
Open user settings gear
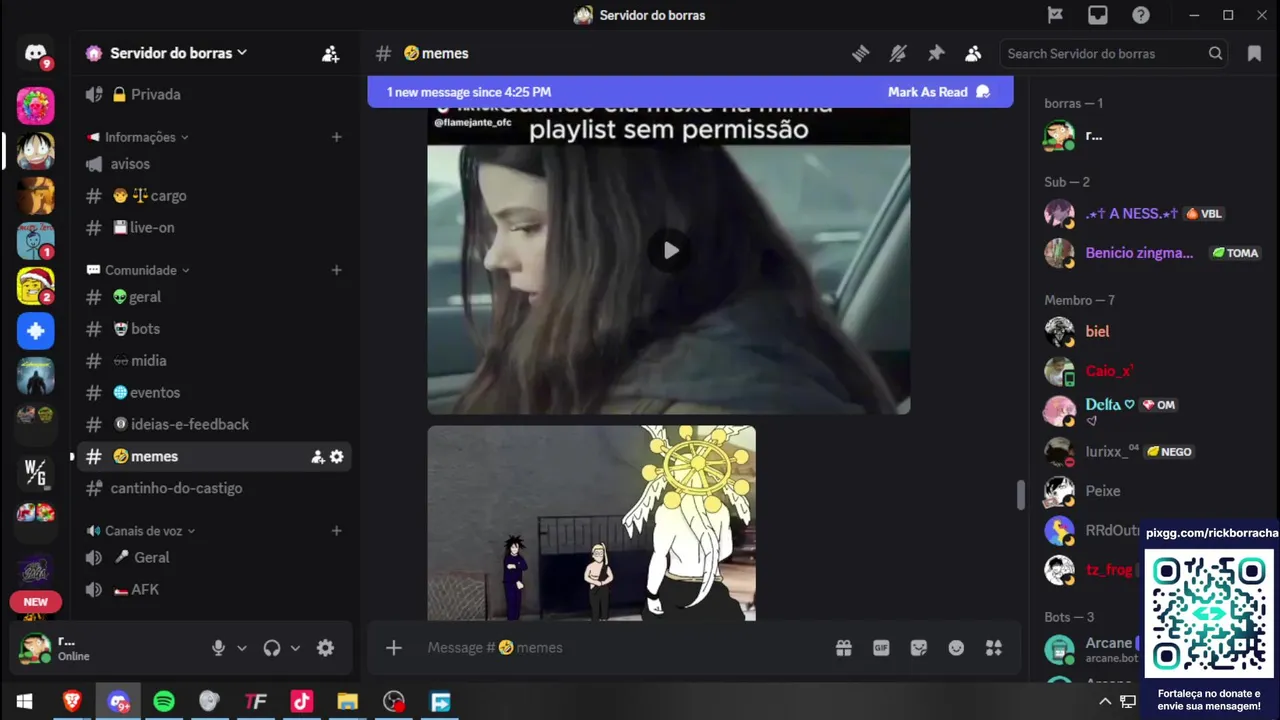325,648
